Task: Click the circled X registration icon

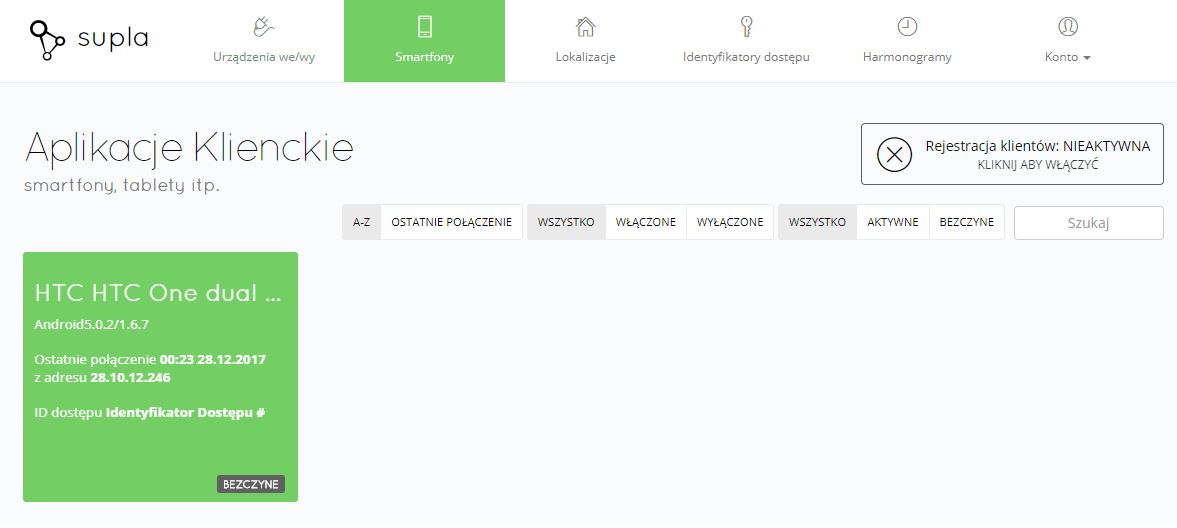Action: click(894, 154)
